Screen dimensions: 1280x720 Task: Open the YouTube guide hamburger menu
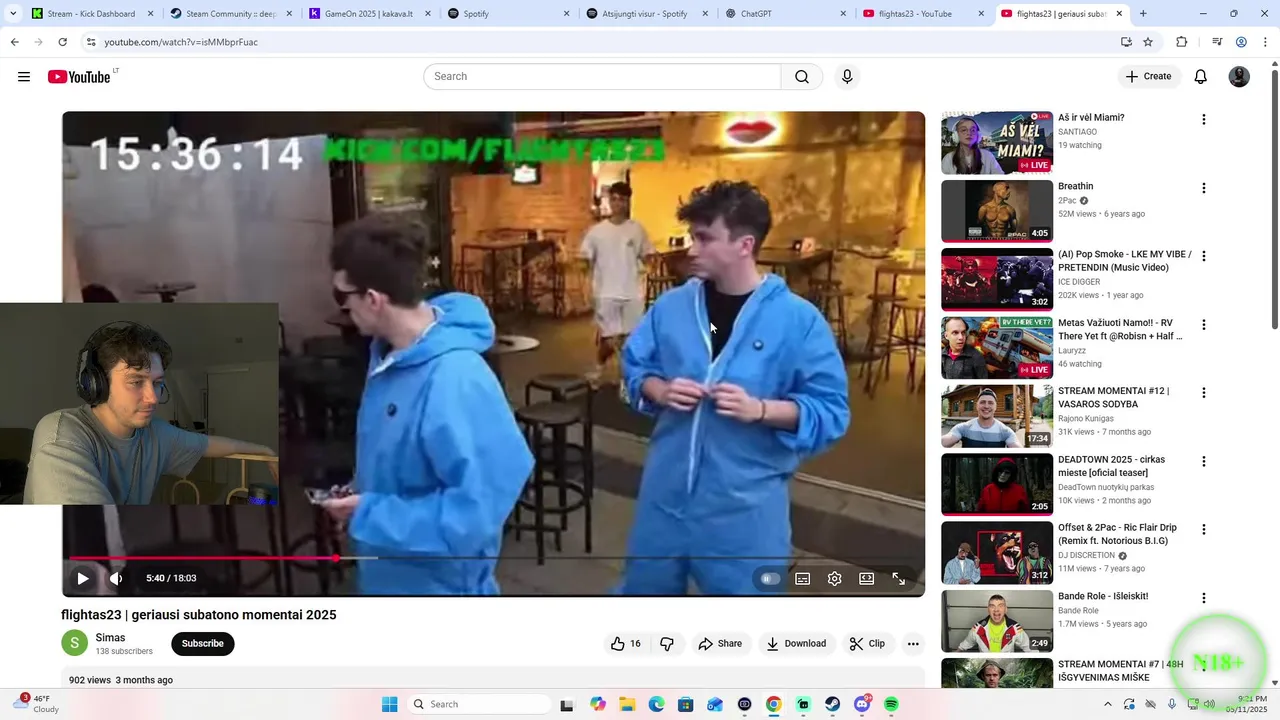point(24,77)
